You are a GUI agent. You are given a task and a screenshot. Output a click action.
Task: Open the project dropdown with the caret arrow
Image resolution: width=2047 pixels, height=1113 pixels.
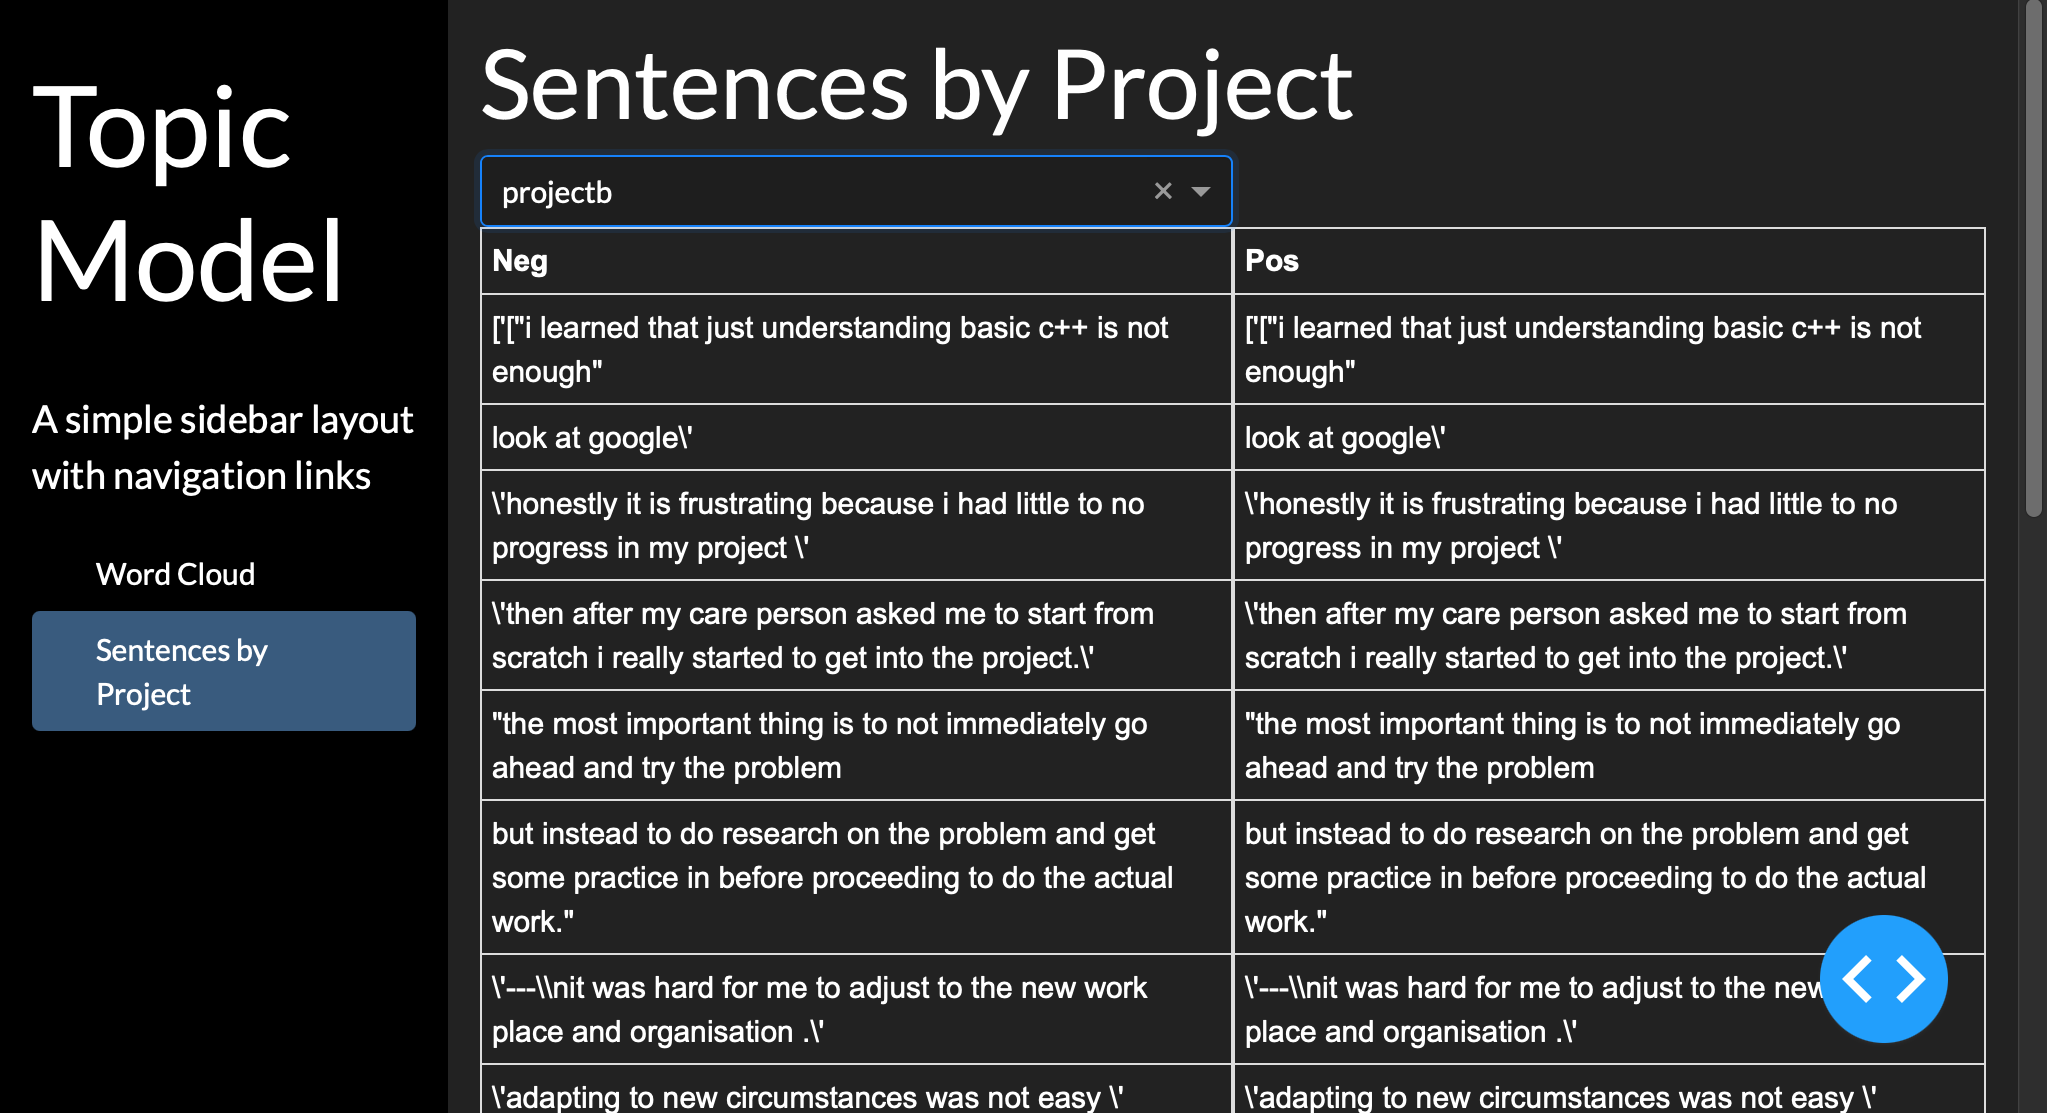coord(1201,191)
